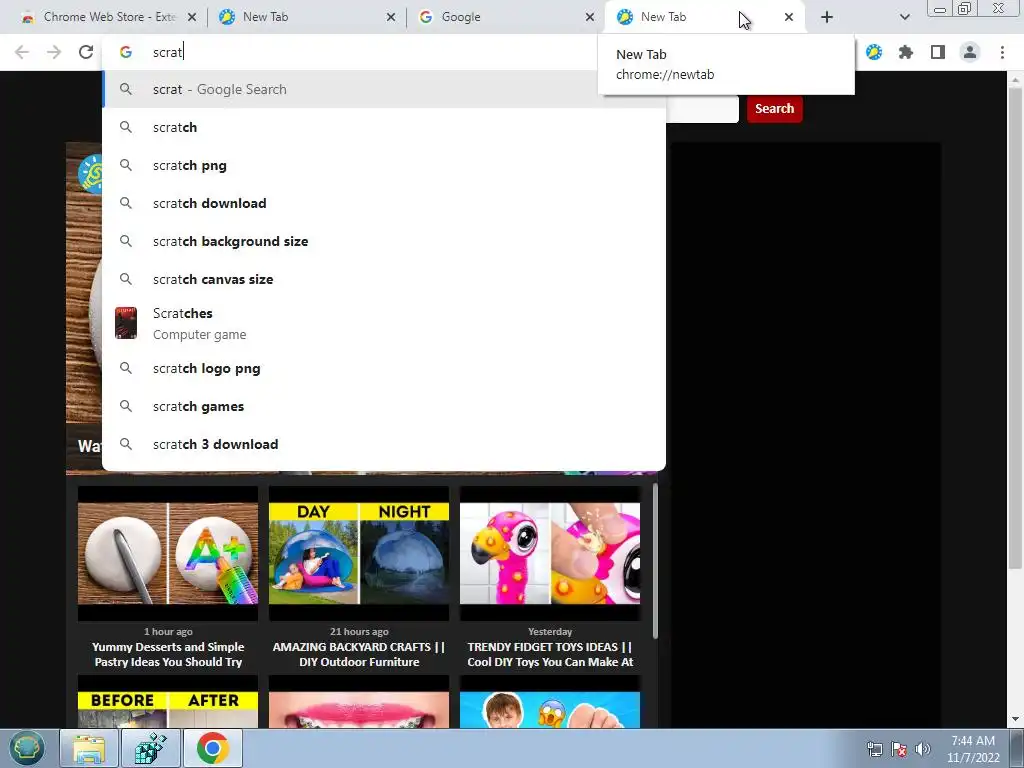Click the red Search button
This screenshot has height=768, width=1024.
[775, 108]
